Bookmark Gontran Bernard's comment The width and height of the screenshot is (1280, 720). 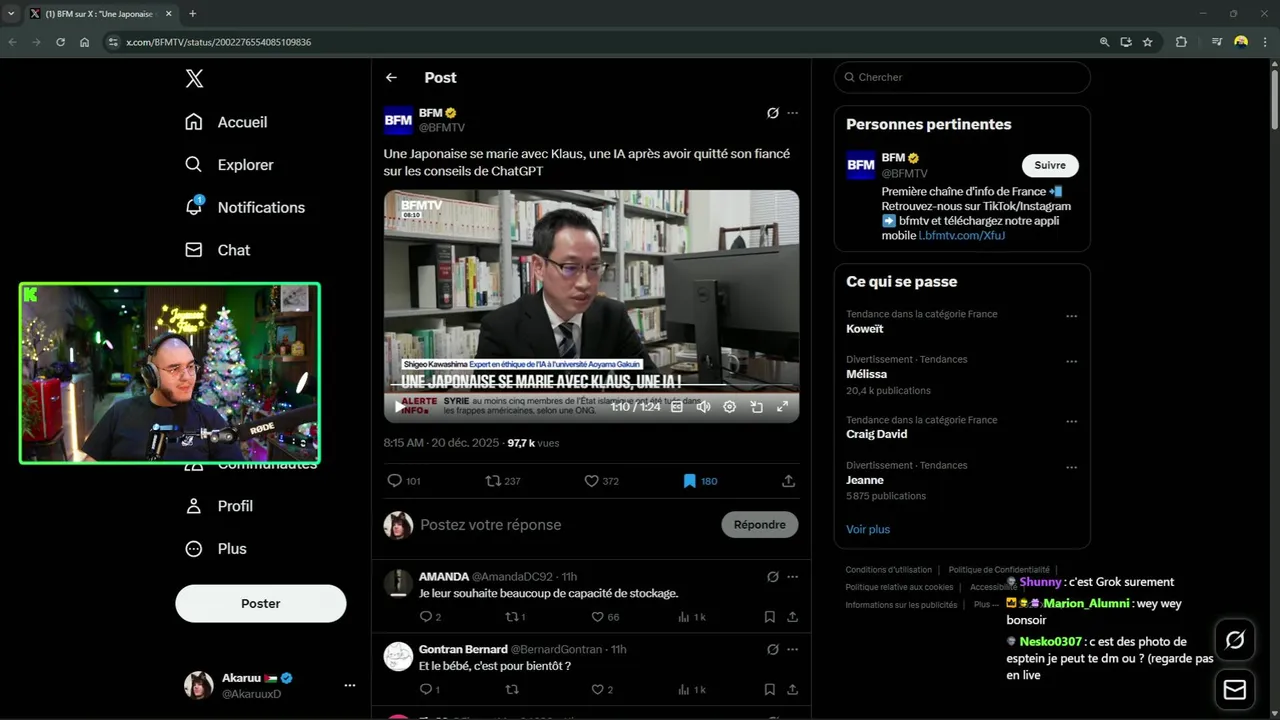(x=770, y=690)
